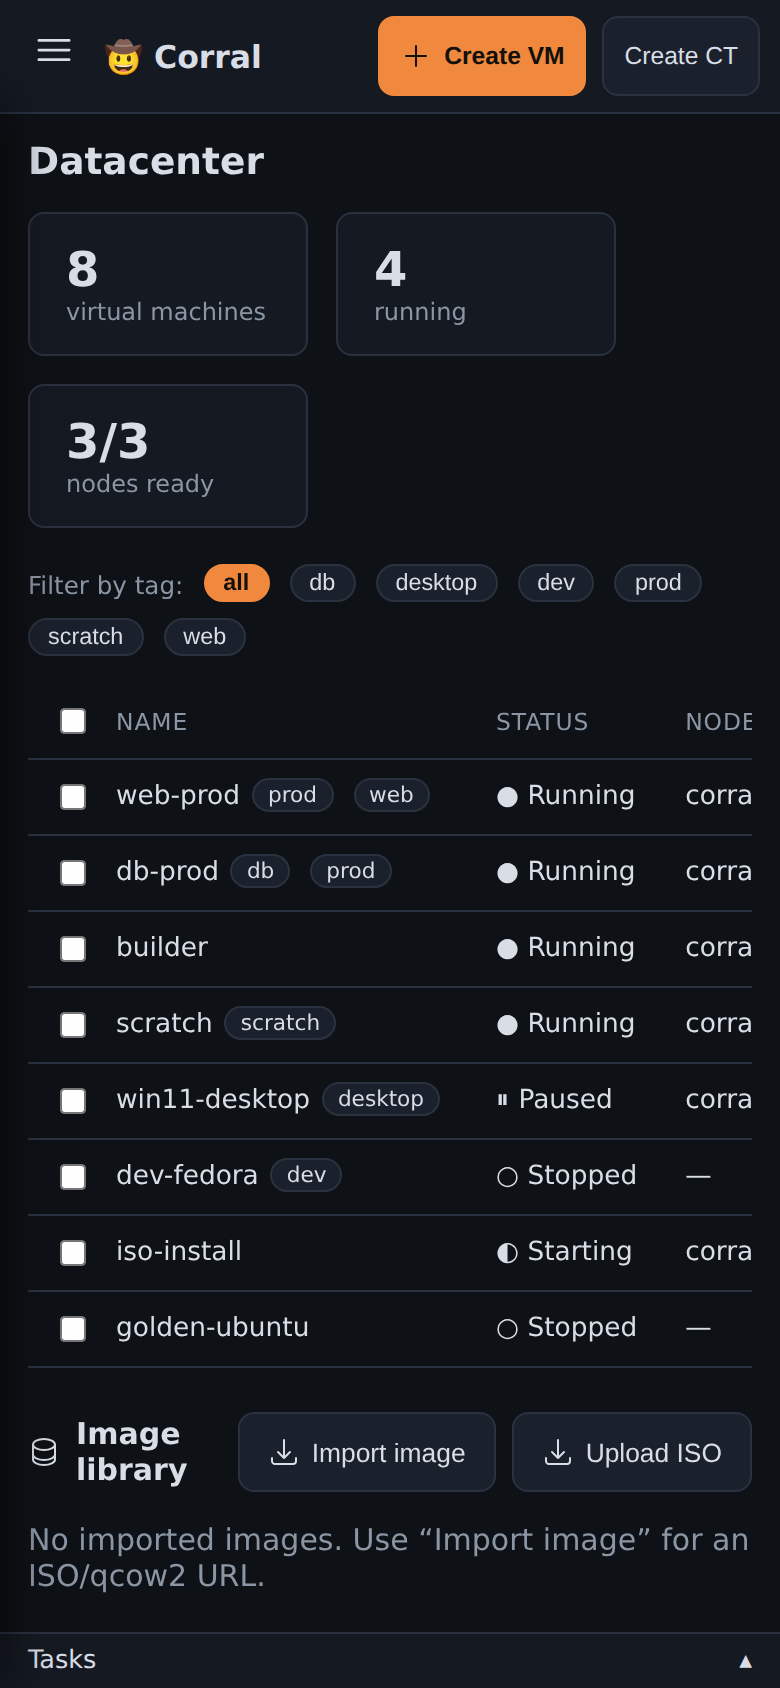Click the NODE column header
Image resolution: width=780 pixels, height=1688 pixels.
click(x=719, y=722)
